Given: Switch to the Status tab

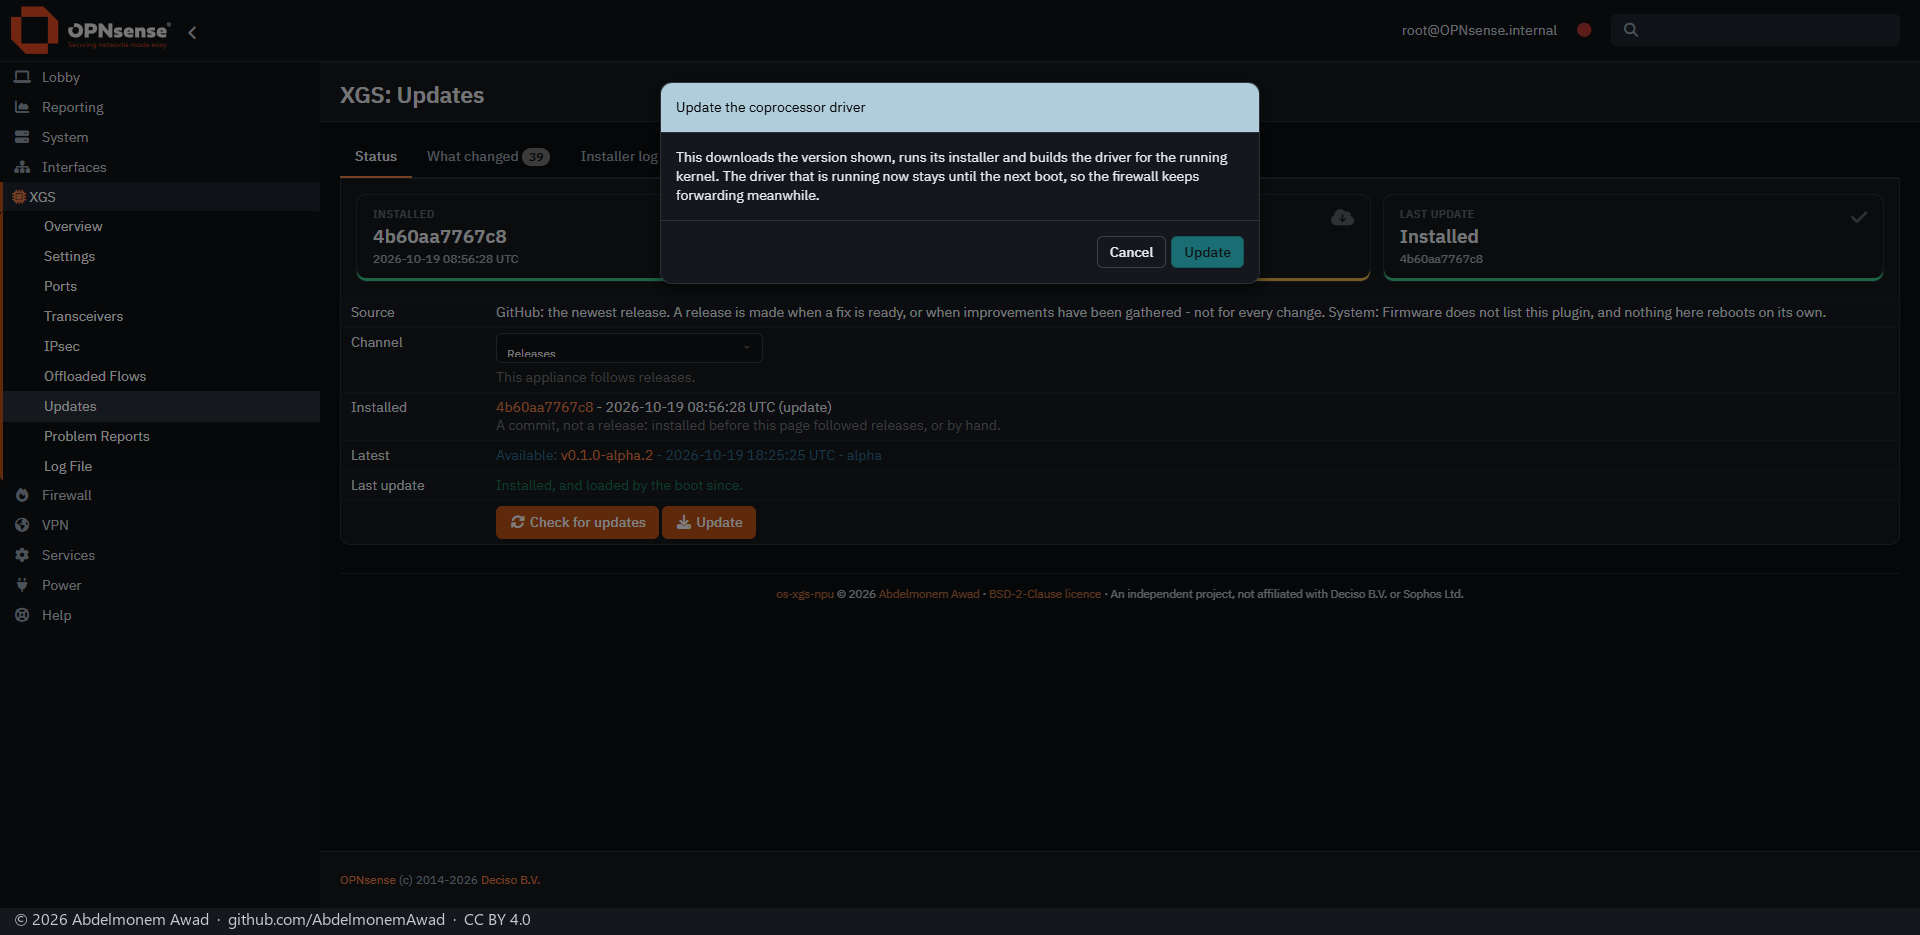Looking at the screenshot, I should [376, 157].
